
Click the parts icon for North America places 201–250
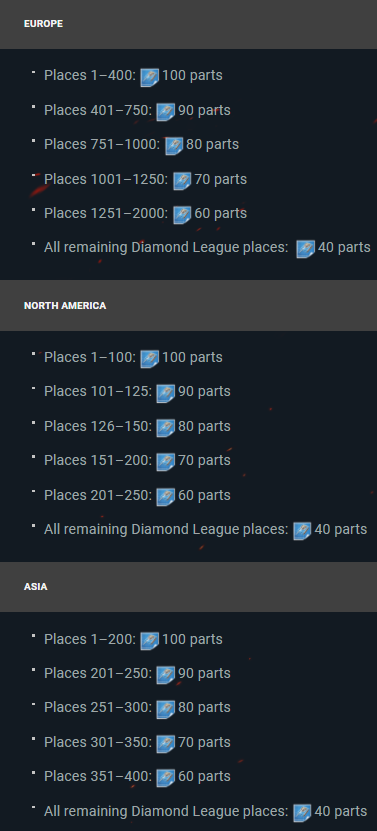click(x=165, y=497)
